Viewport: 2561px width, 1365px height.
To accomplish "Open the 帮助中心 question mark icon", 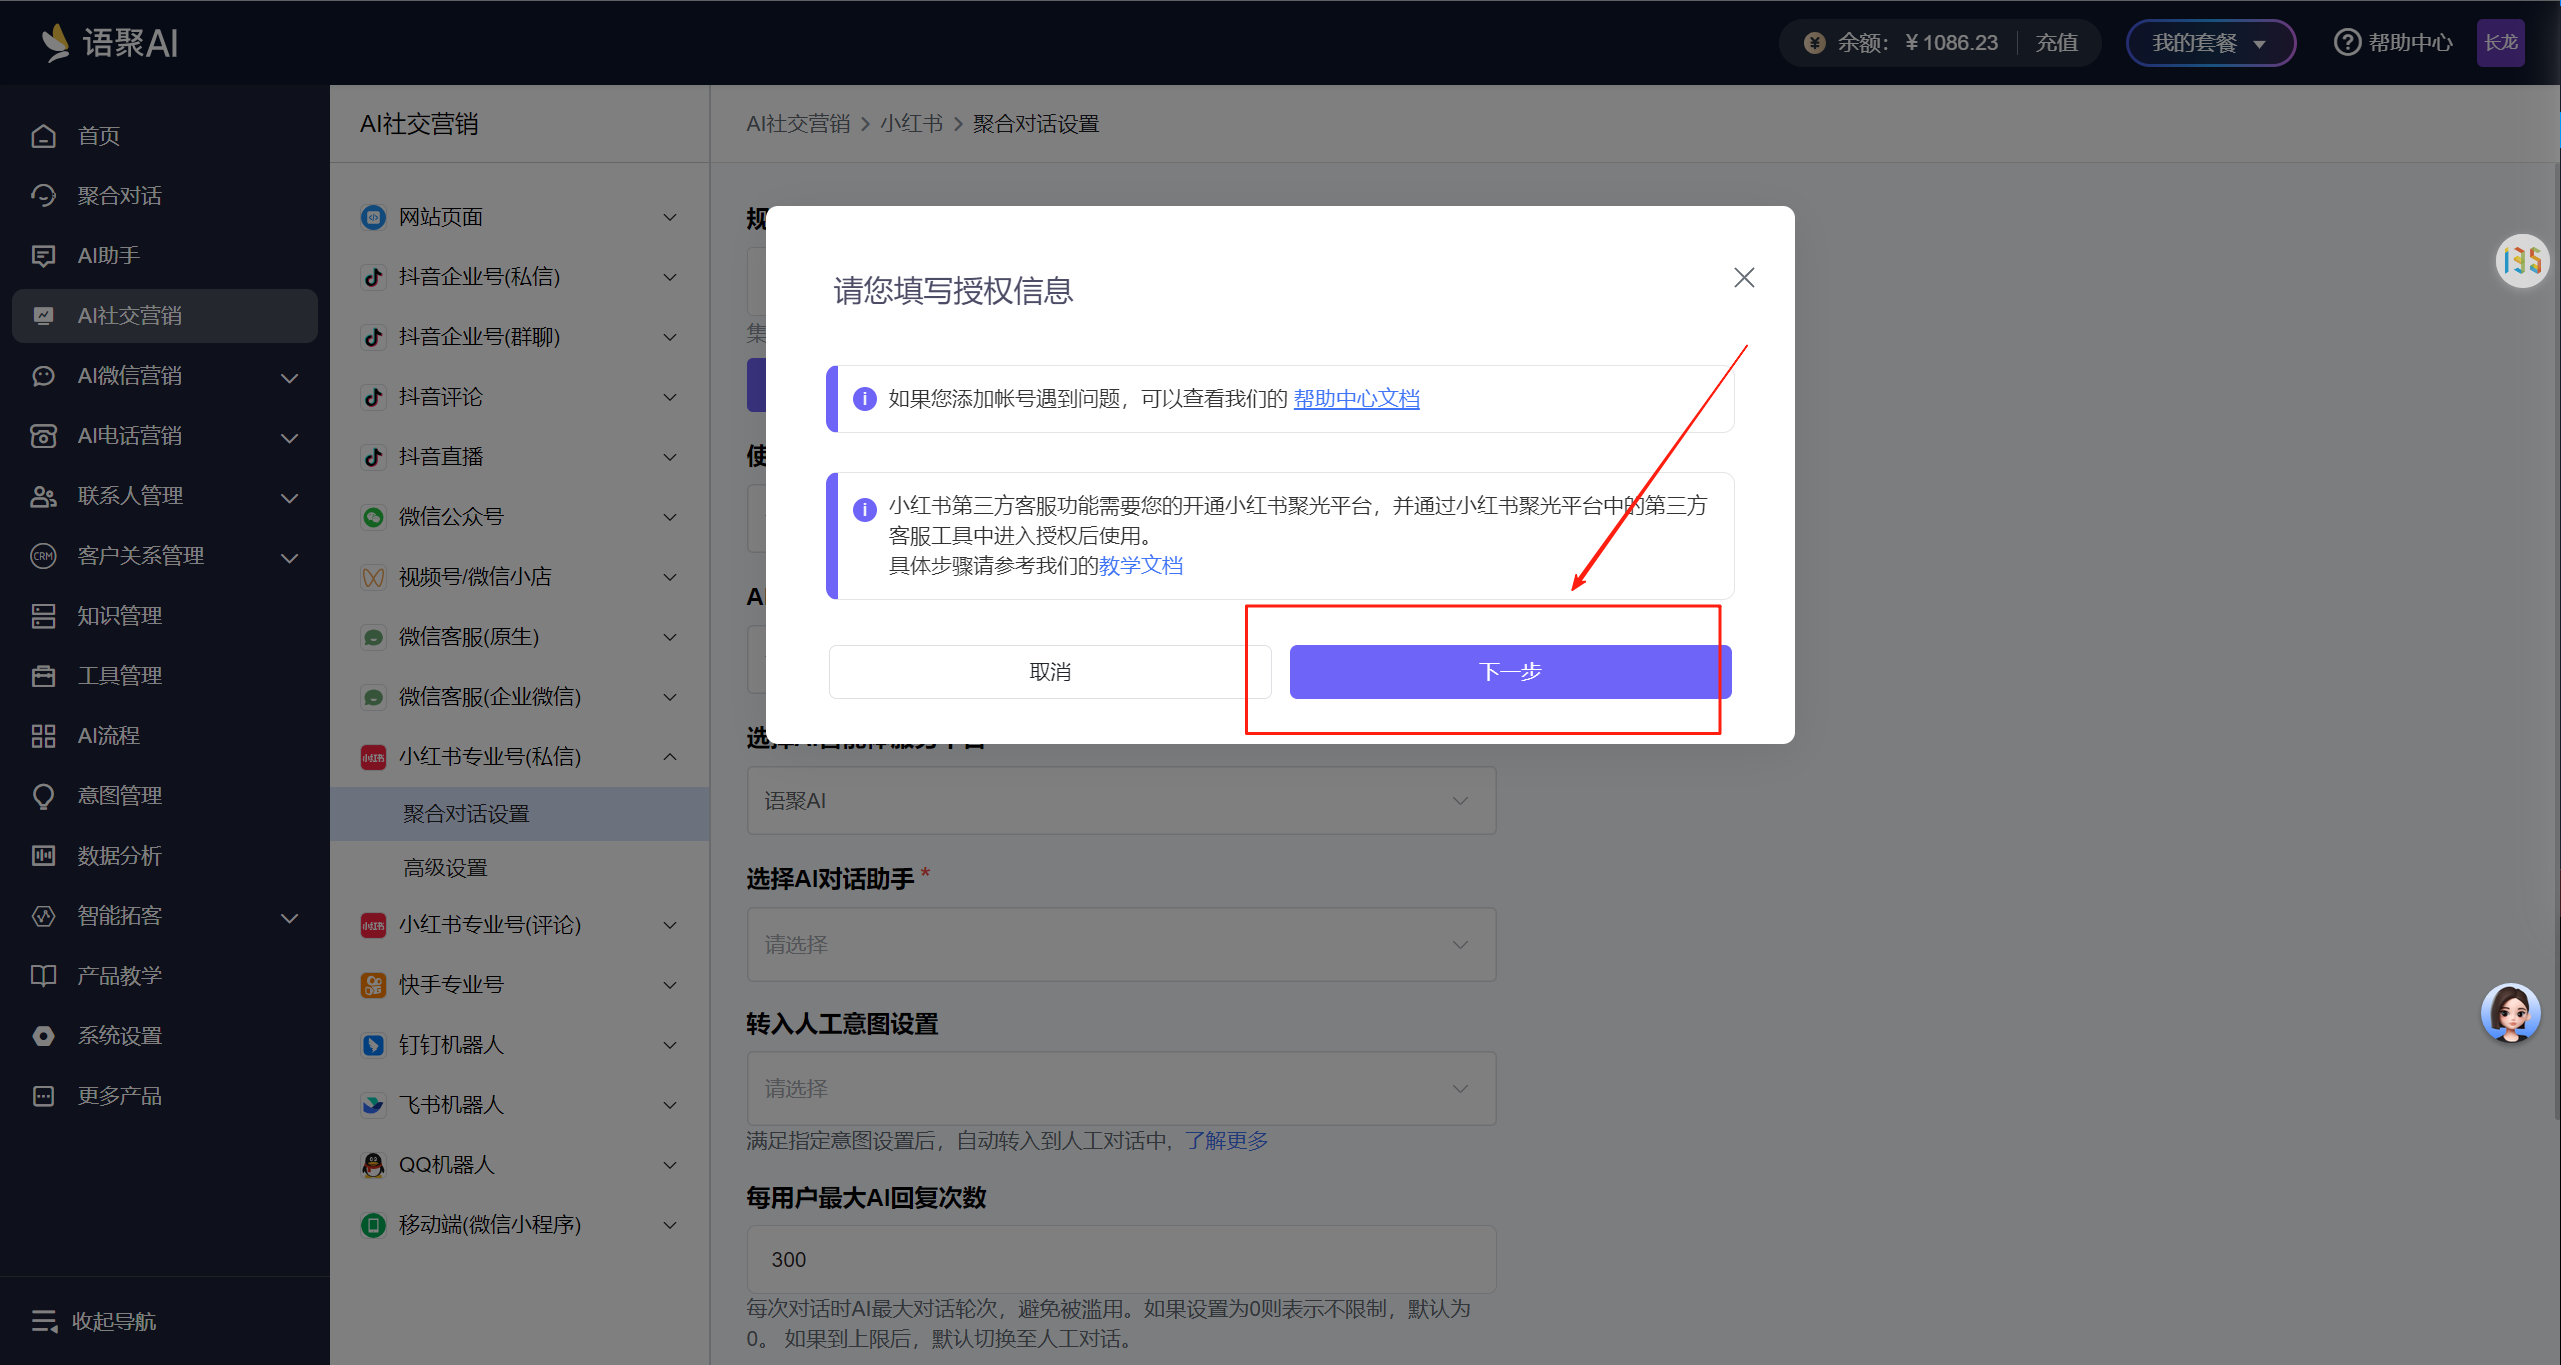I will click(2347, 43).
